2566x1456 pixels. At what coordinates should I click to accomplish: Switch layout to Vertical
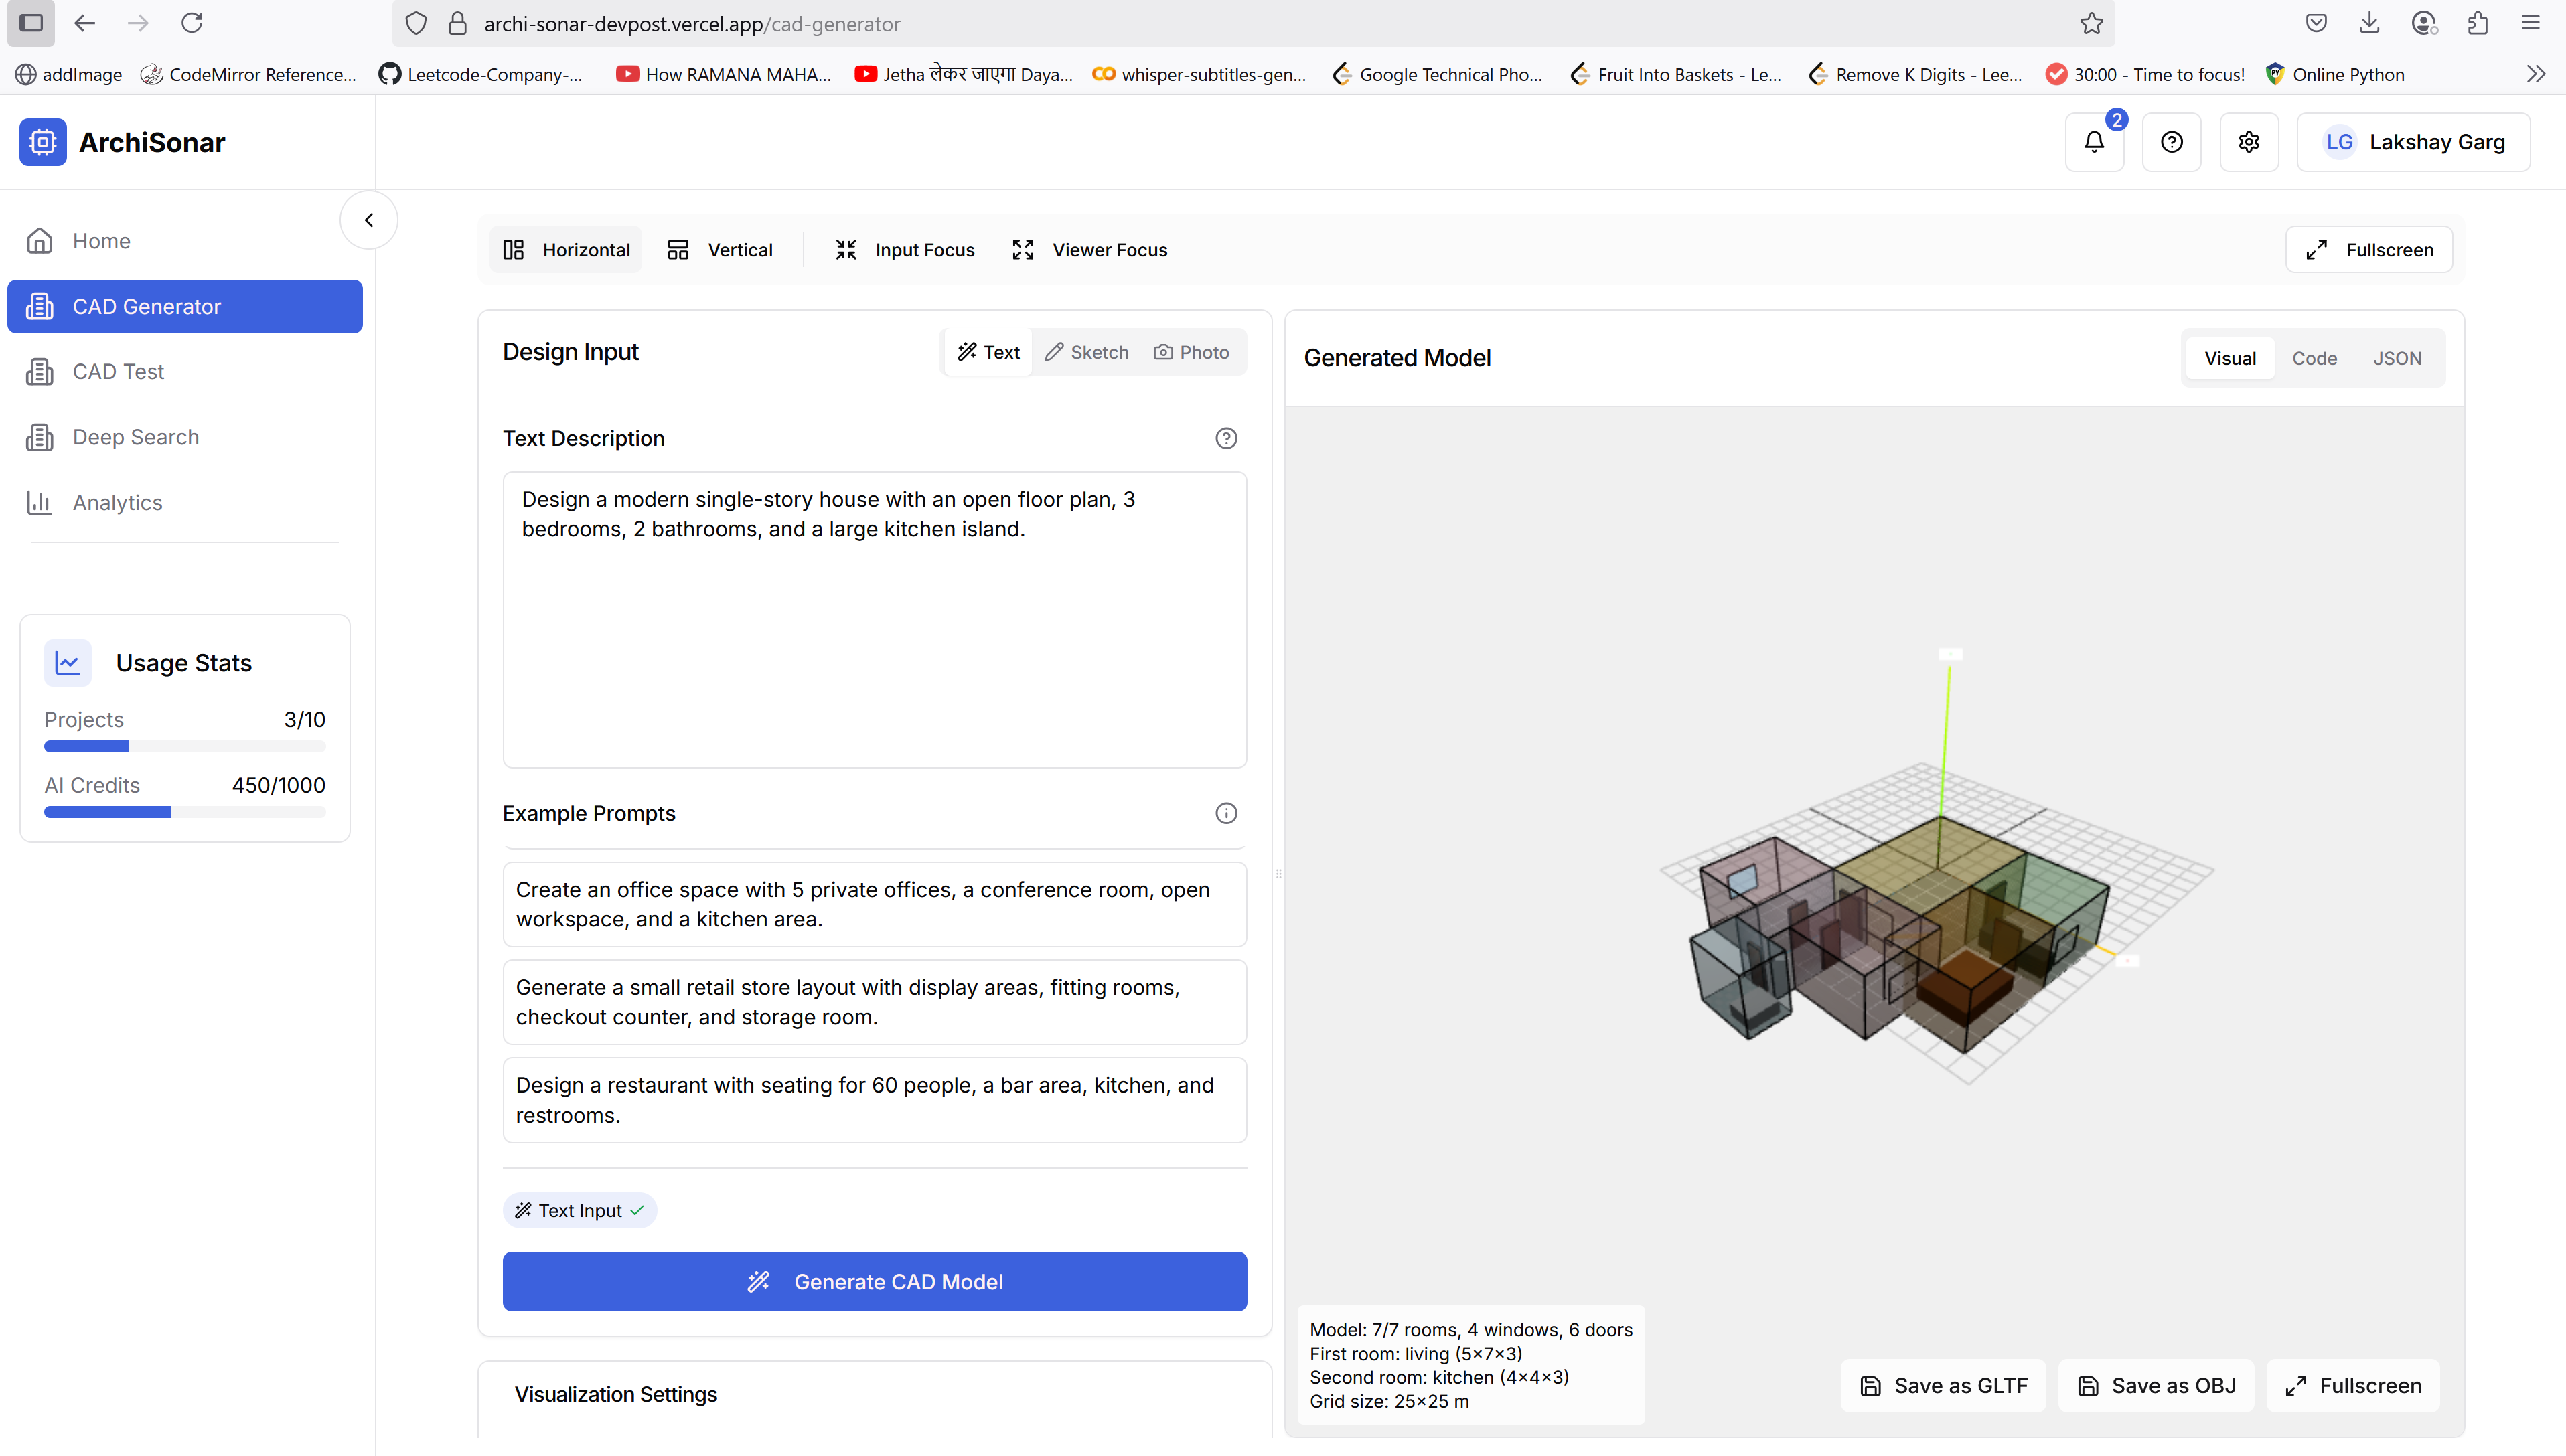tap(720, 250)
